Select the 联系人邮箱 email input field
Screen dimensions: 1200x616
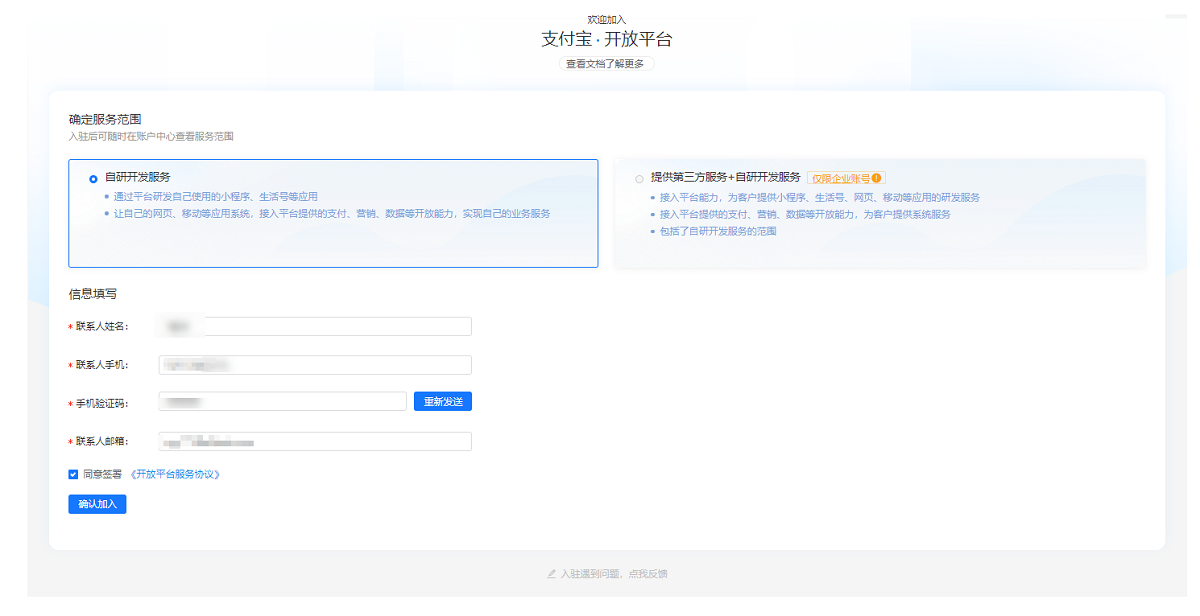313,441
